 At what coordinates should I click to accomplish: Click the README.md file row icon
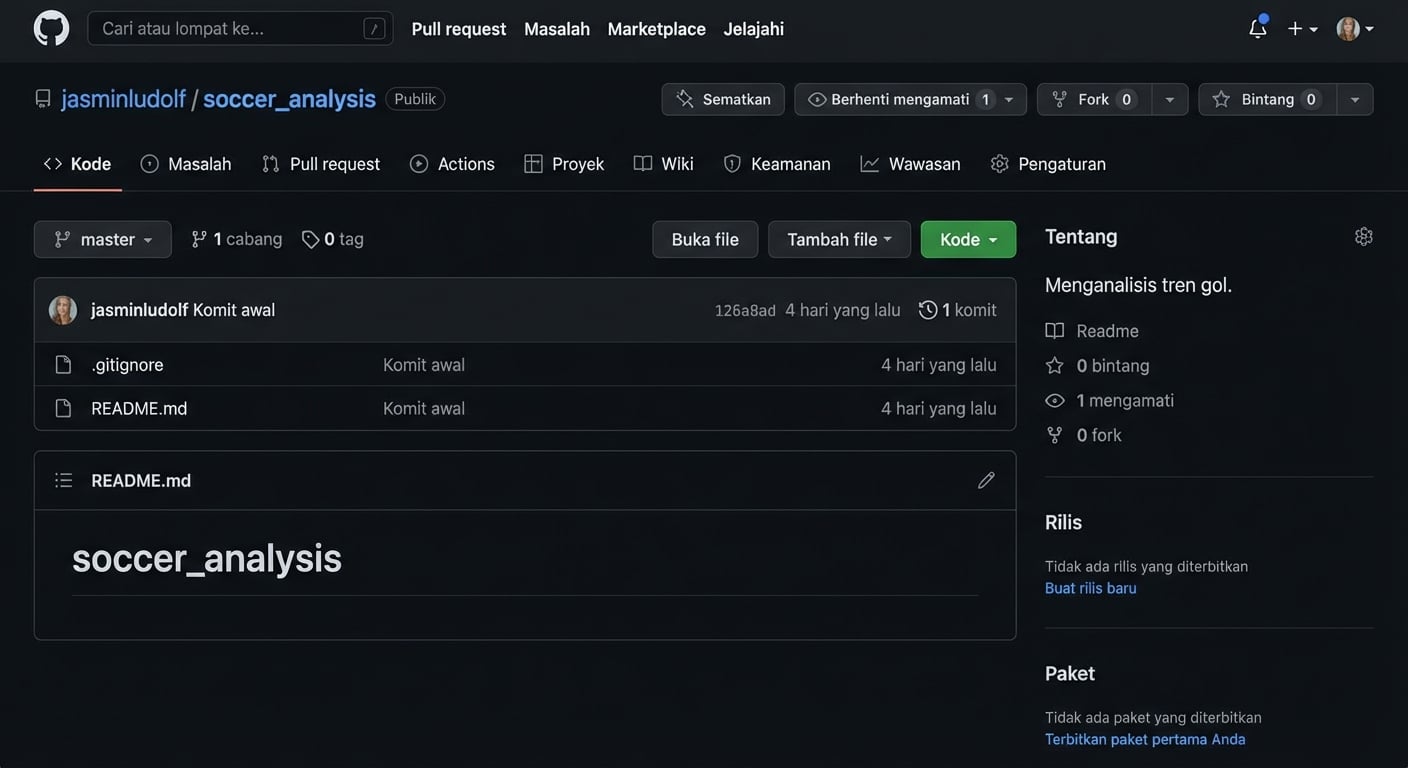pos(63,408)
